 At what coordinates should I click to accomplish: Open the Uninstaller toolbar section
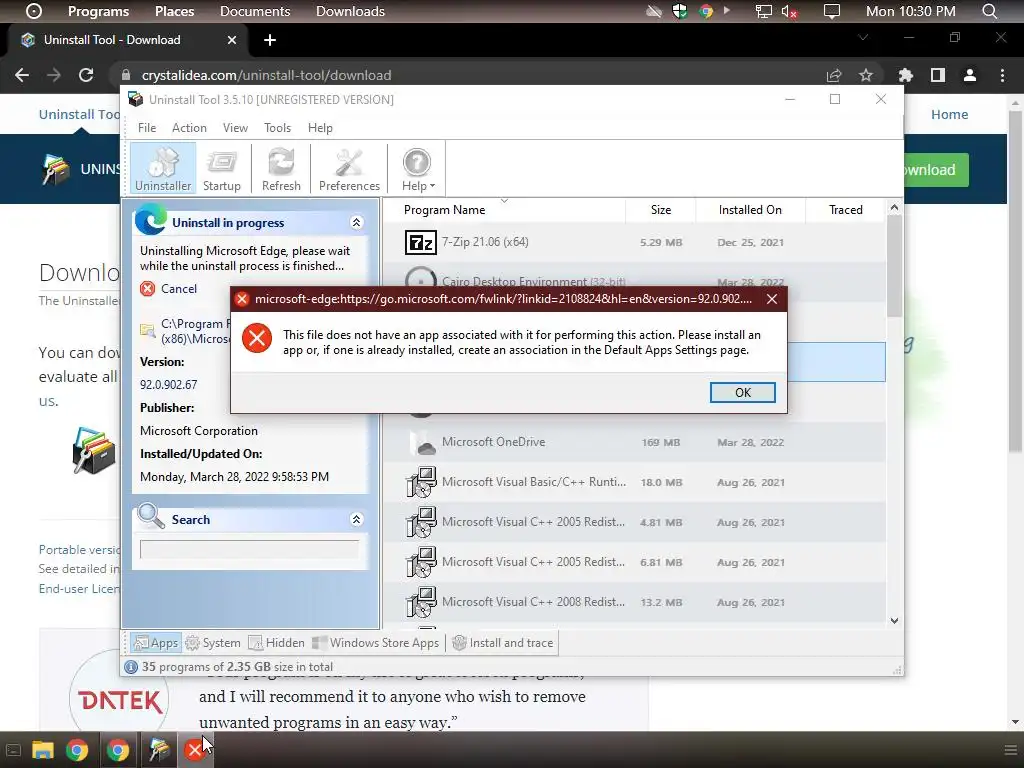(x=163, y=168)
